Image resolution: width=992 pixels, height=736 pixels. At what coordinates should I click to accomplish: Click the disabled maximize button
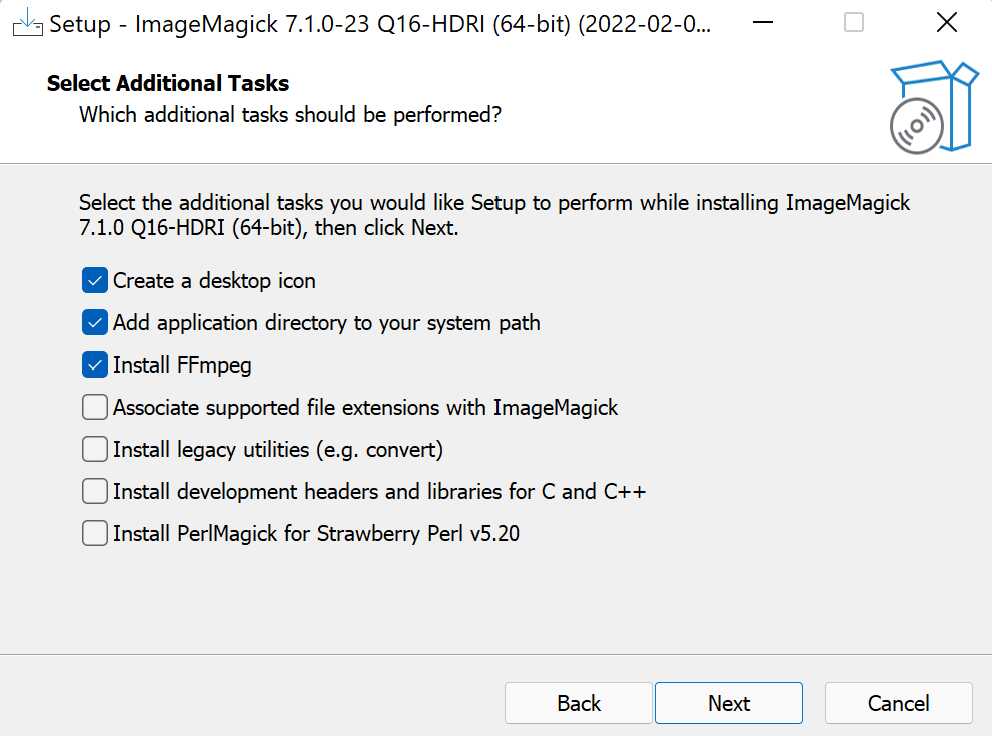pyautogui.click(x=854, y=23)
